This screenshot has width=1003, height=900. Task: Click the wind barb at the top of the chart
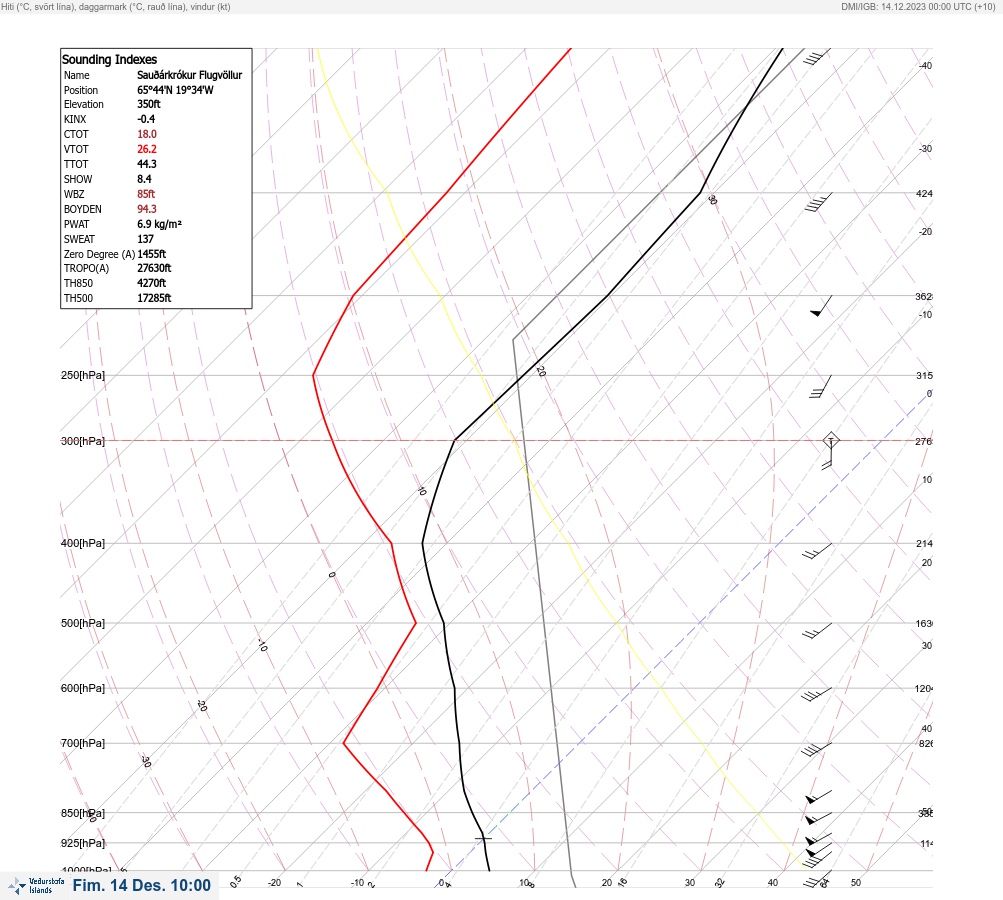click(x=817, y=56)
